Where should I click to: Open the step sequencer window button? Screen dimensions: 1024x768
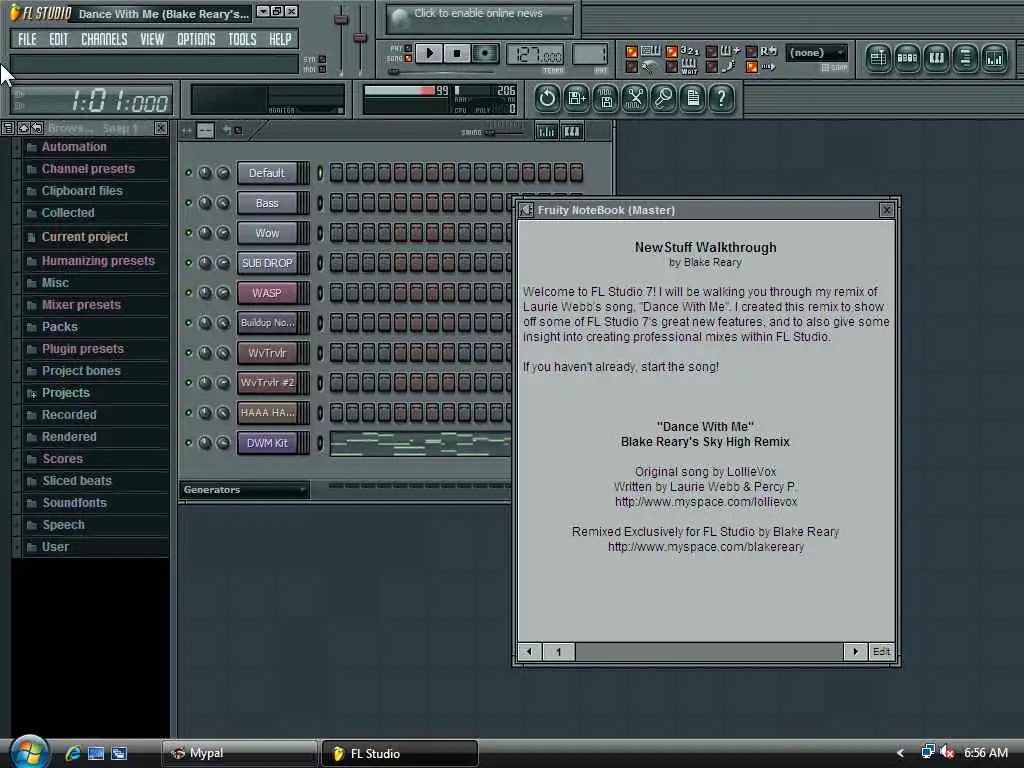[907, 59]
